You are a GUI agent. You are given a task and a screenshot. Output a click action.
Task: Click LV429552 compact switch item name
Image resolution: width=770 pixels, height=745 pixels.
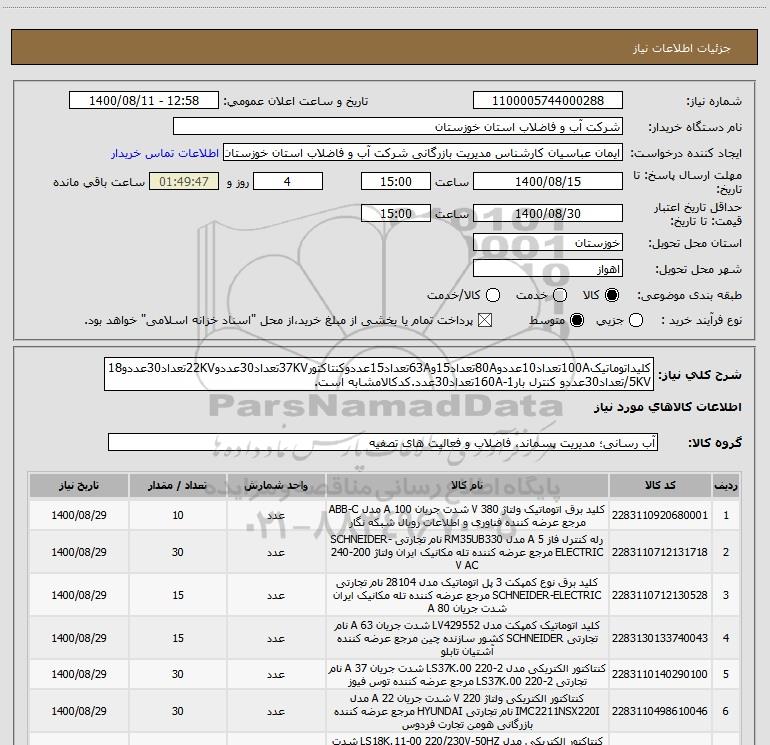tap(467, 638)
